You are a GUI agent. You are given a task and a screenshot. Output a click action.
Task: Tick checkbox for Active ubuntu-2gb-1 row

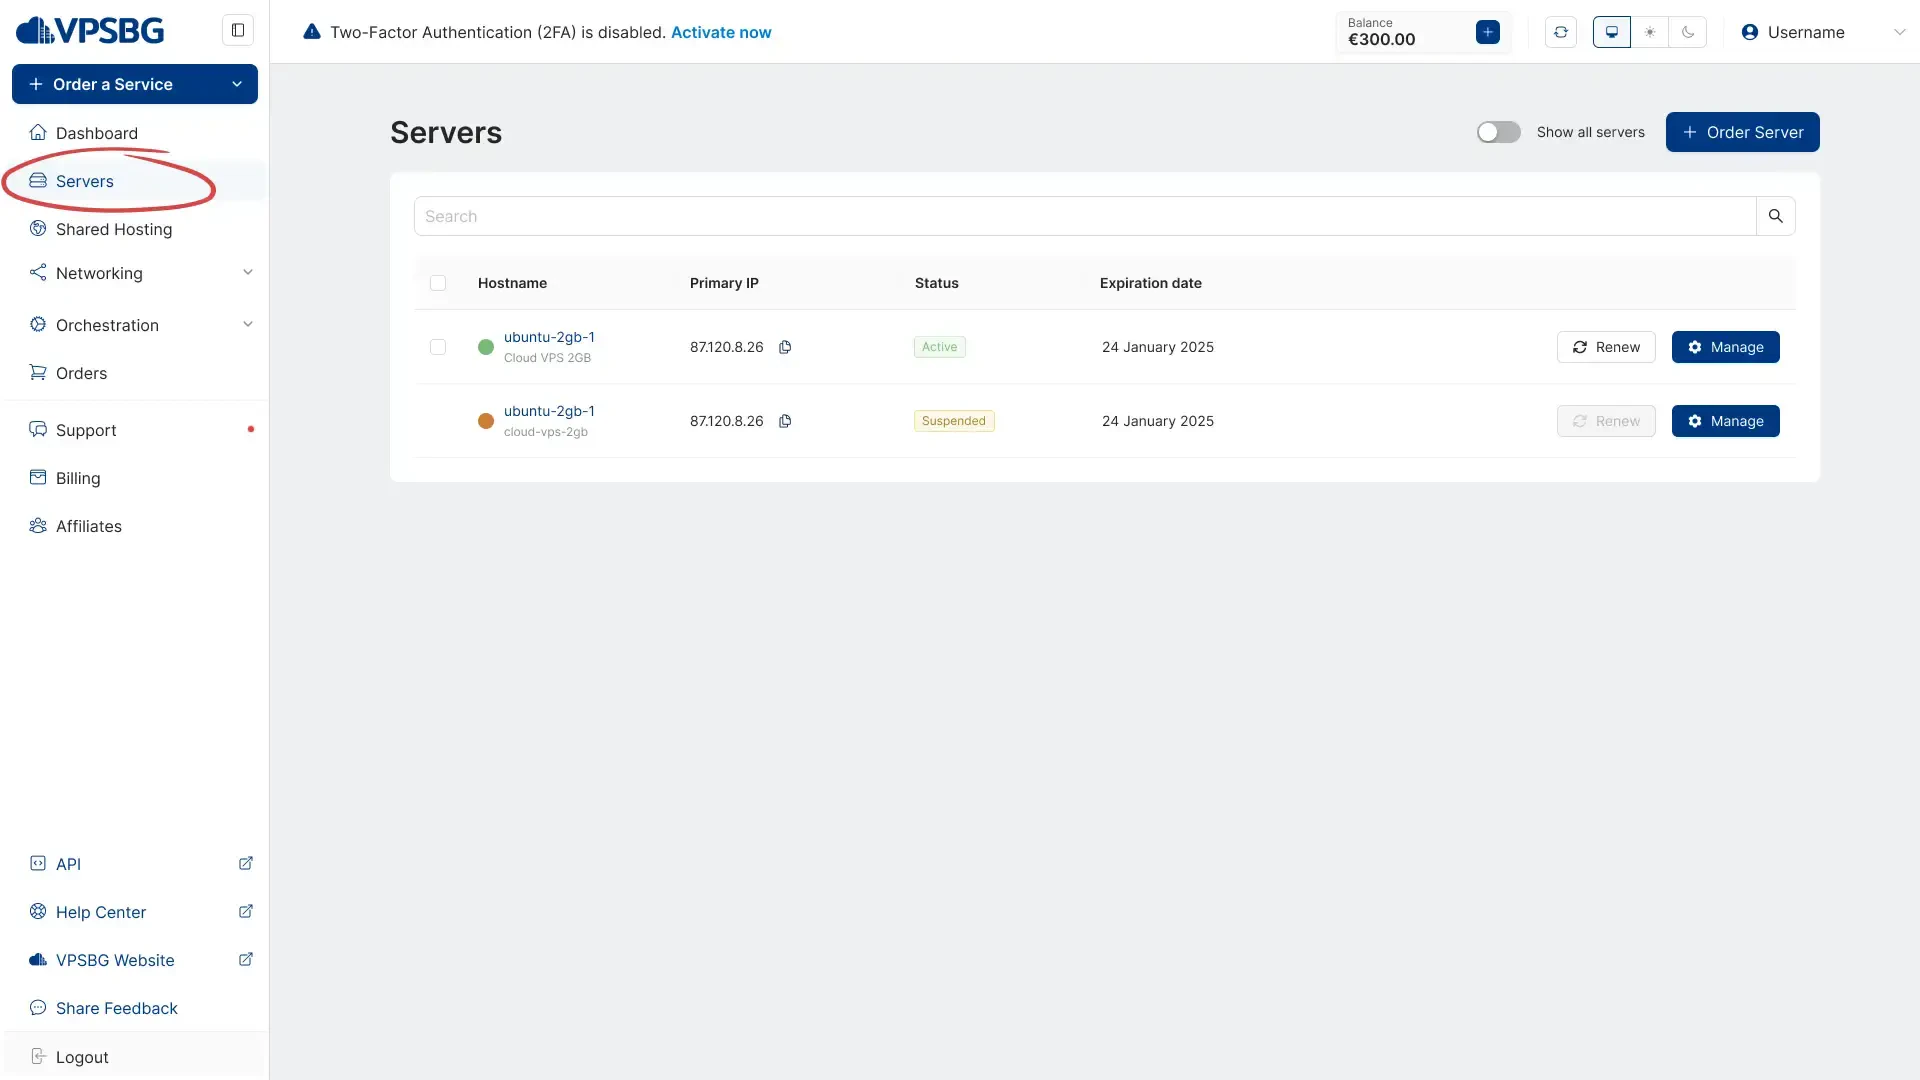point(438,347)
